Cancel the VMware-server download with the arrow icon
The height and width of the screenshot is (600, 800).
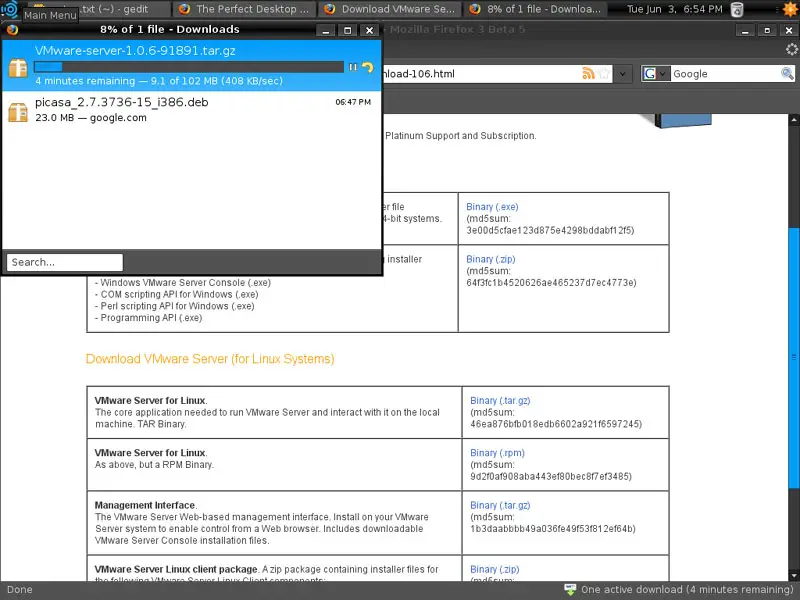point(367,67)
